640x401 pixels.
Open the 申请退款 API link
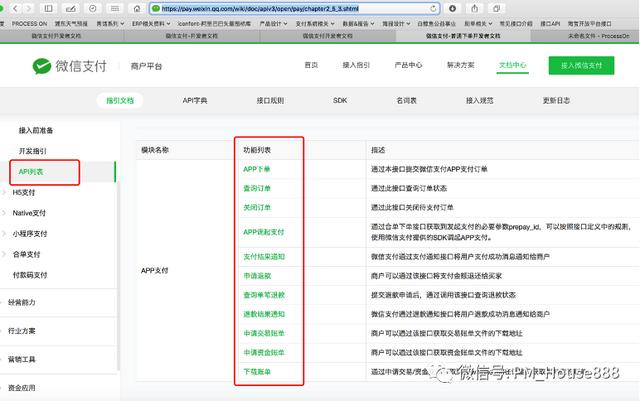click(257, 276)
